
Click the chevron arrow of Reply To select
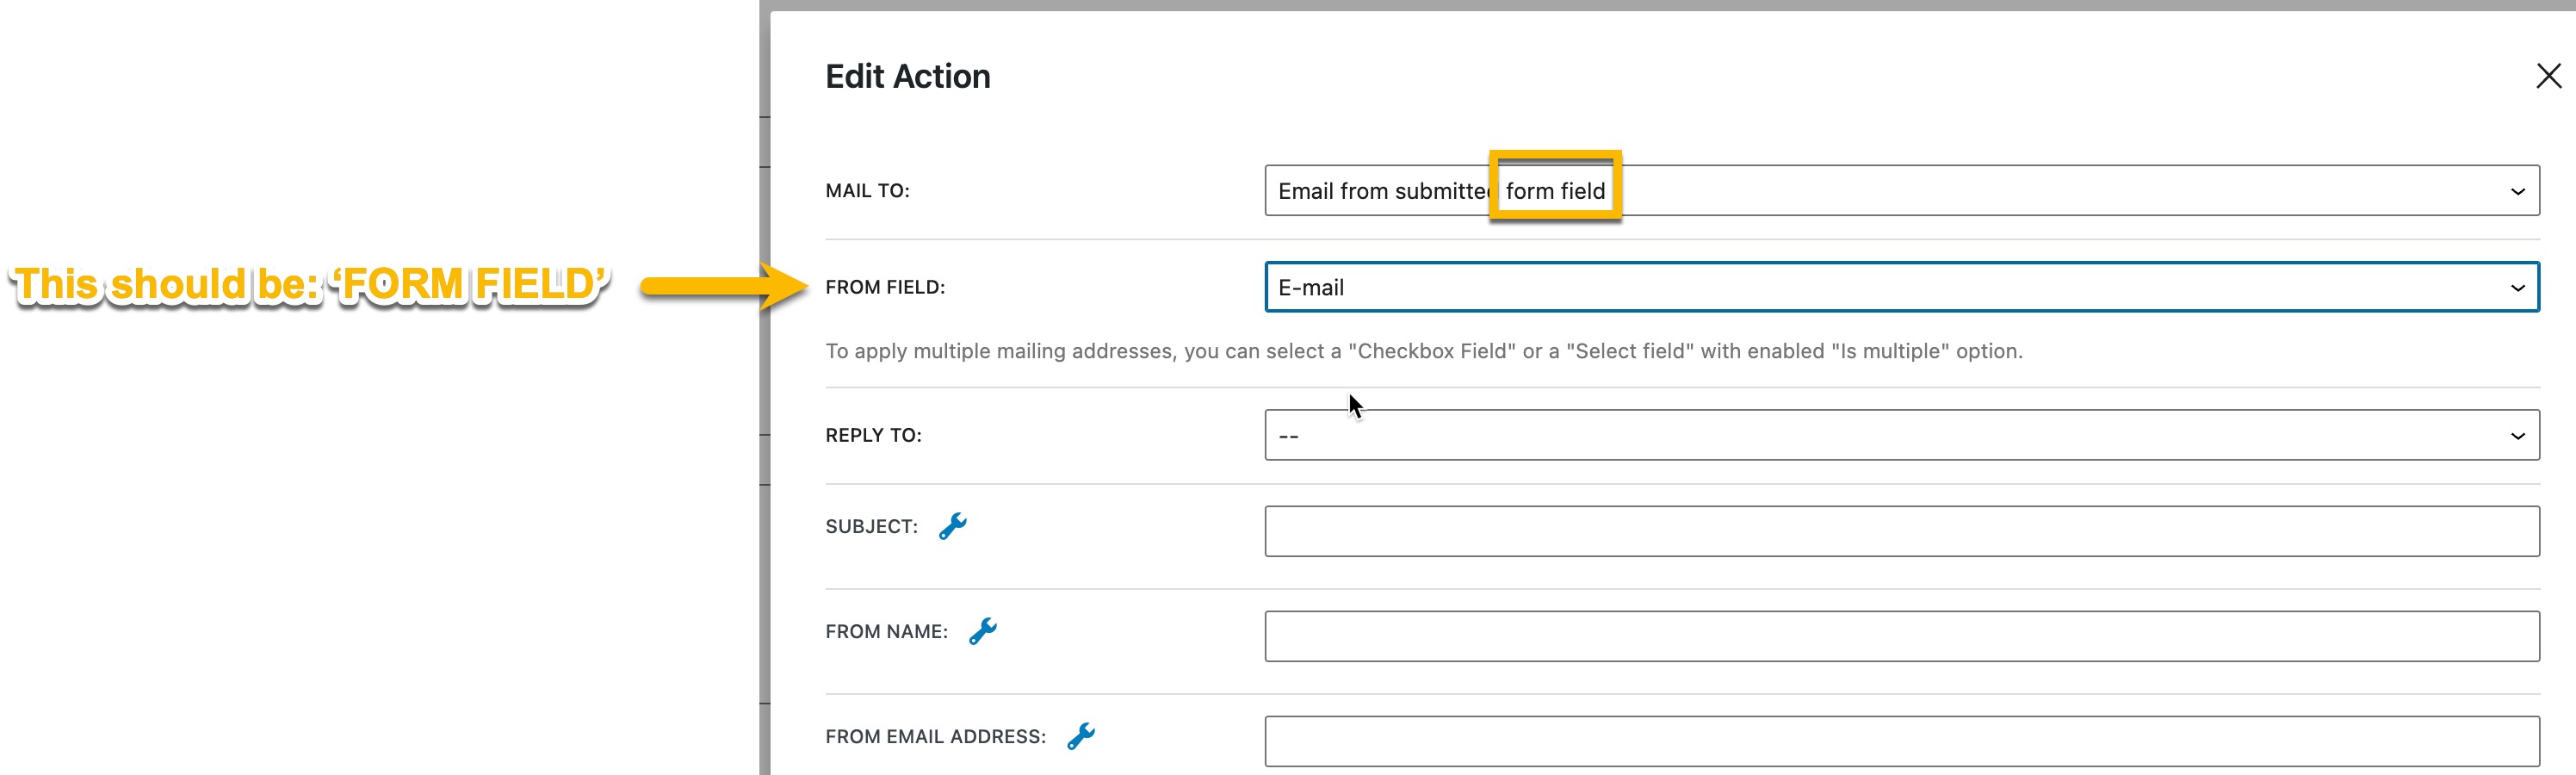tap(2517, 436)
